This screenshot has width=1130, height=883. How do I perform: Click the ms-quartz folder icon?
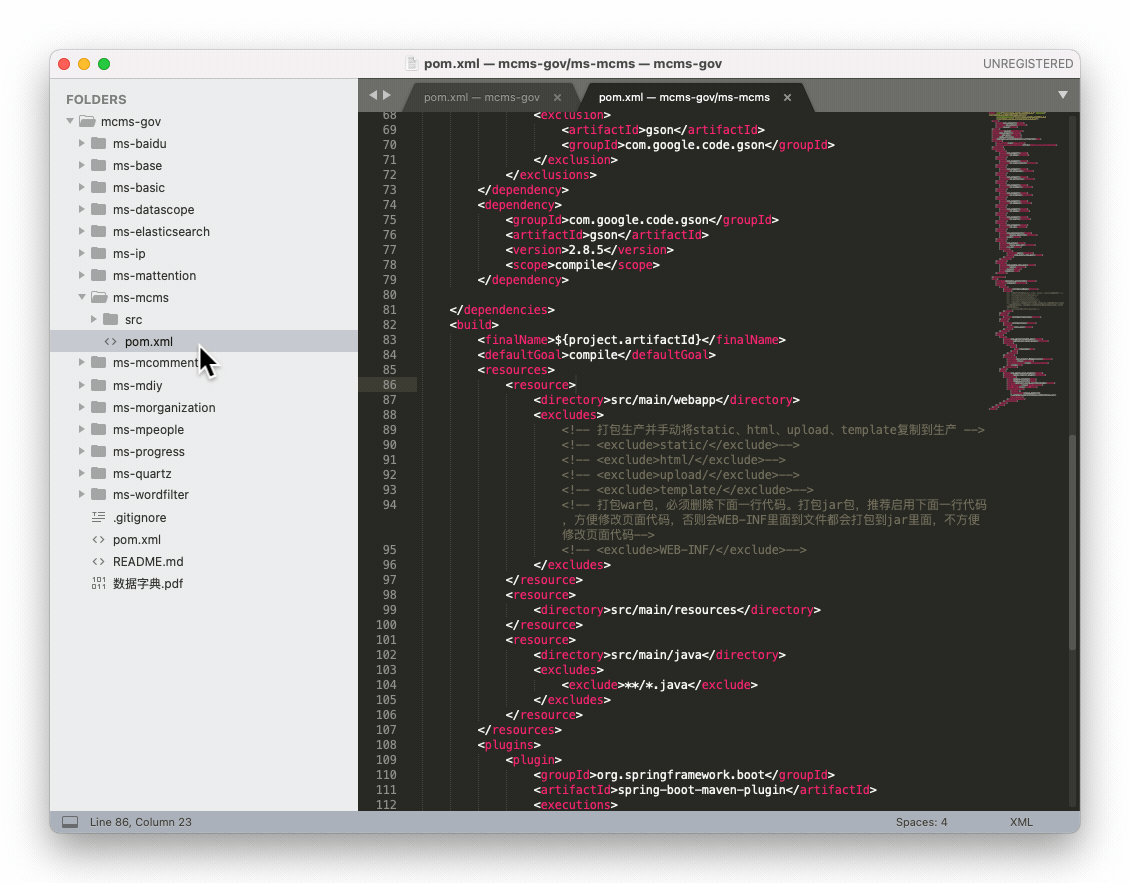click(98, 474)
